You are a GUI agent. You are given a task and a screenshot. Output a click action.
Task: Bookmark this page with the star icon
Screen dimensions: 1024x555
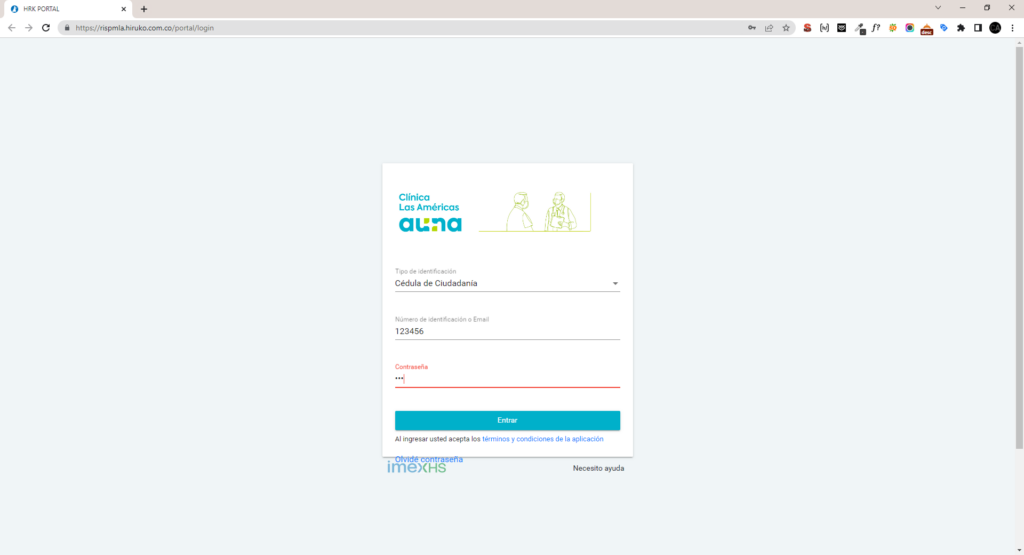tap(786, 27)
